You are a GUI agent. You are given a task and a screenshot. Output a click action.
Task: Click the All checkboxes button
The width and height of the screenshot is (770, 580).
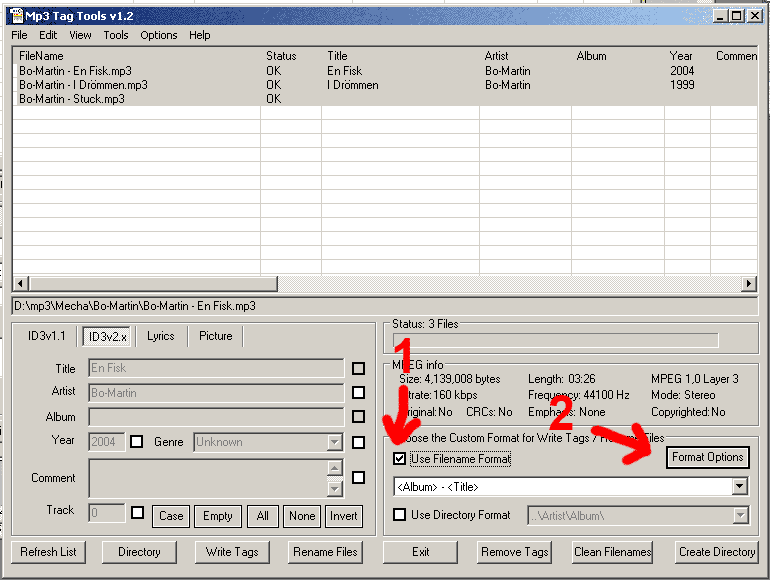[263, 516]
